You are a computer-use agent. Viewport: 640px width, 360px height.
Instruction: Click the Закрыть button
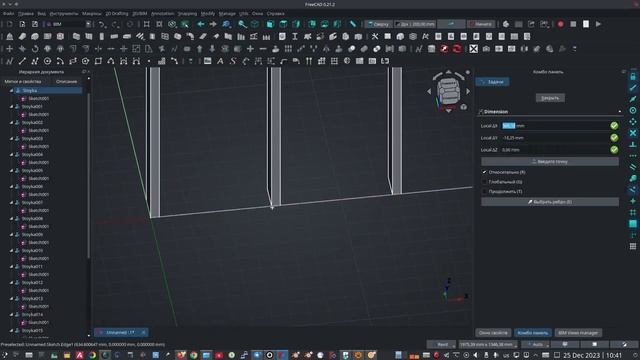click(550, 98)
